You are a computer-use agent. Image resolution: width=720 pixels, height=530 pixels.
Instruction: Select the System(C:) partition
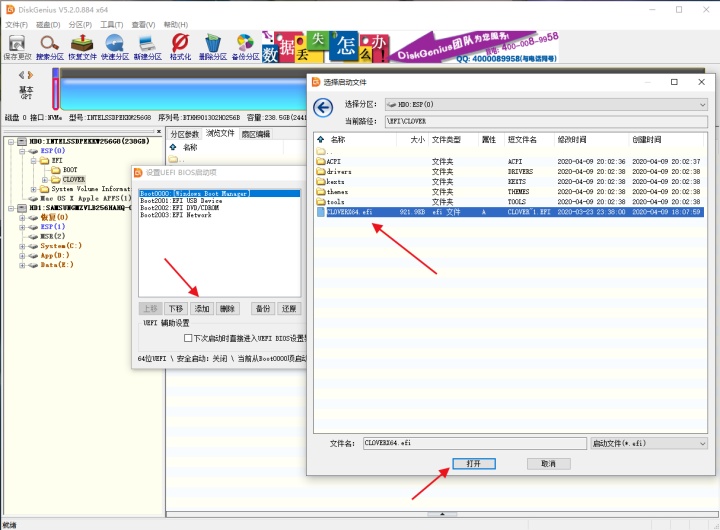(x=61, y=246)
